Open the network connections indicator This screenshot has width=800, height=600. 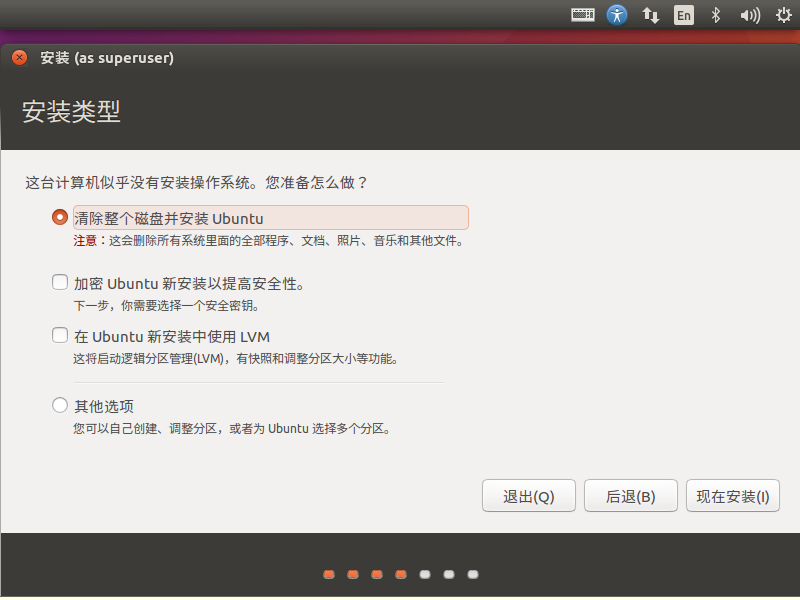point(651,15)
